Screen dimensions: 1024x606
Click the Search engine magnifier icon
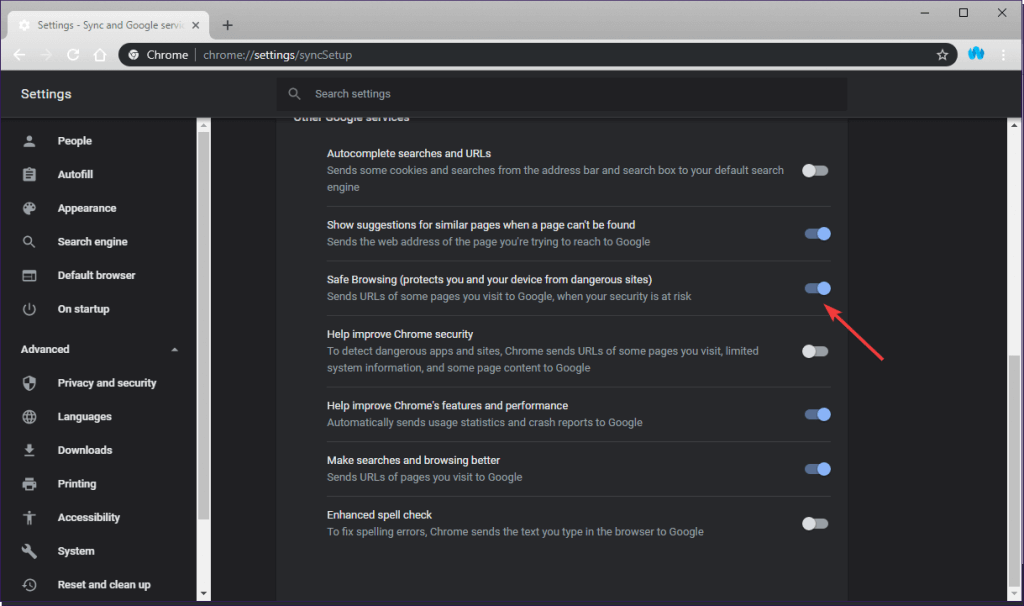29,242
